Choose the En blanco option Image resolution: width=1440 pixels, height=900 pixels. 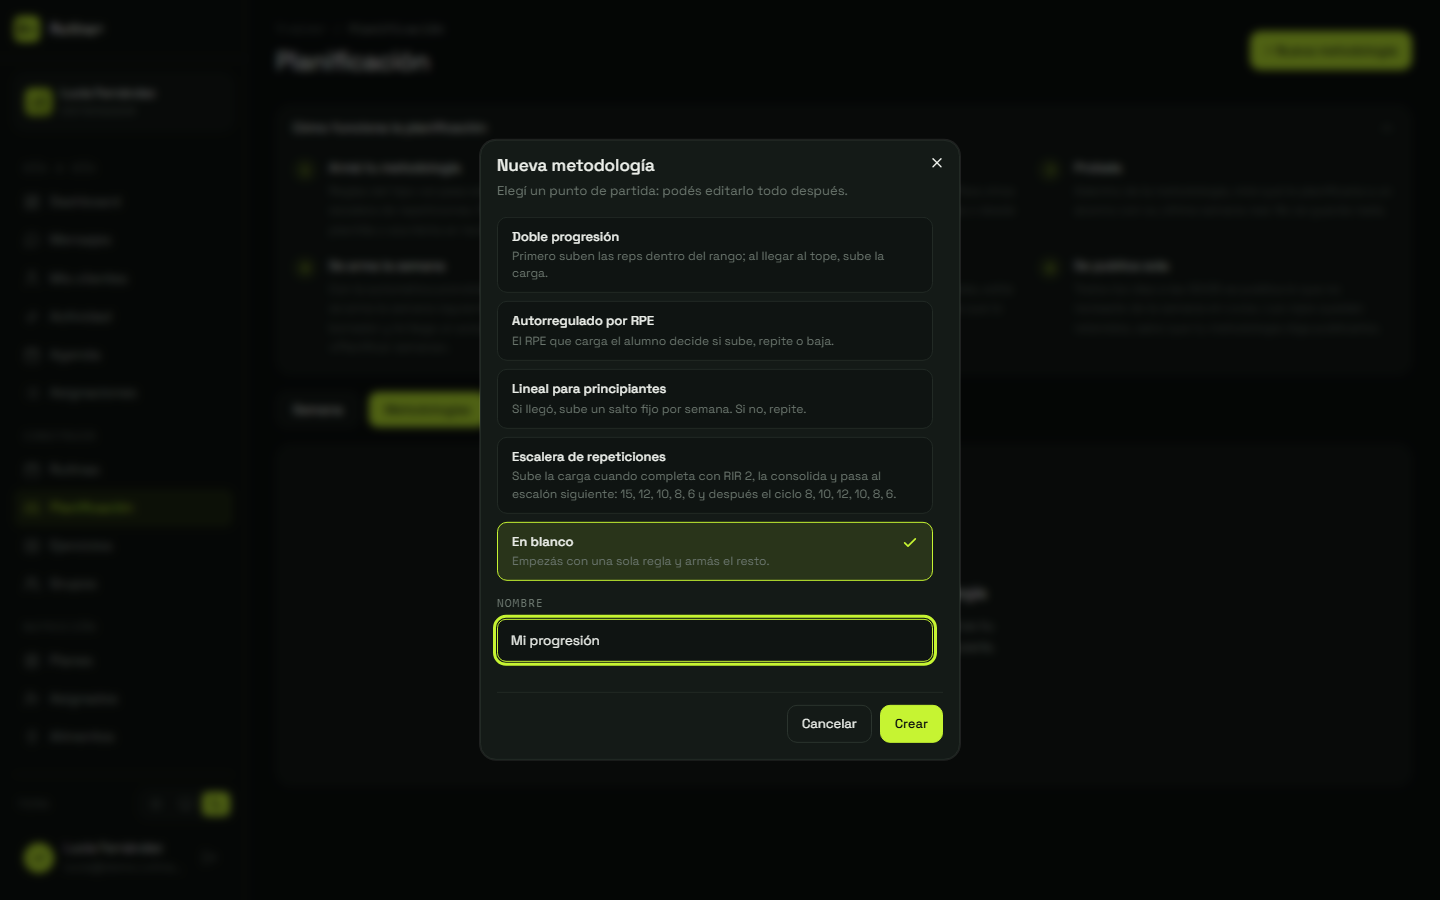(715, 551)
